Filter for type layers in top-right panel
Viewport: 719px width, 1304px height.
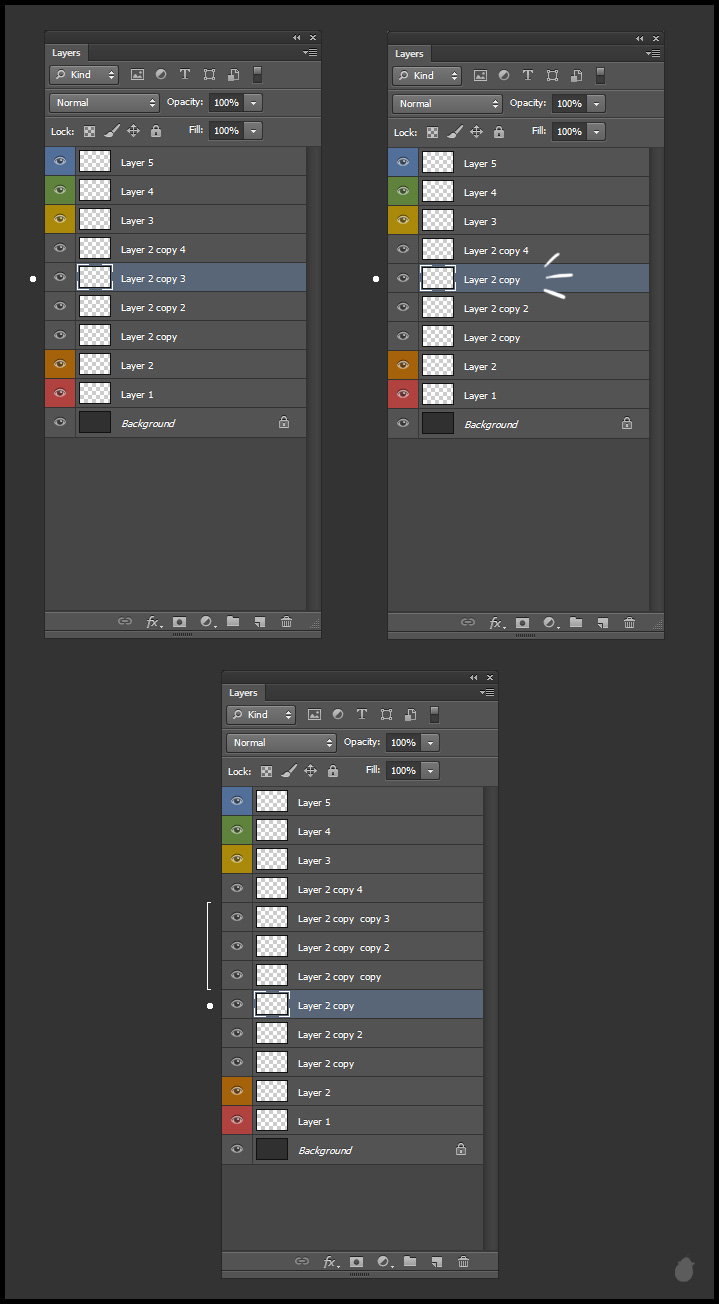point(528,76)
